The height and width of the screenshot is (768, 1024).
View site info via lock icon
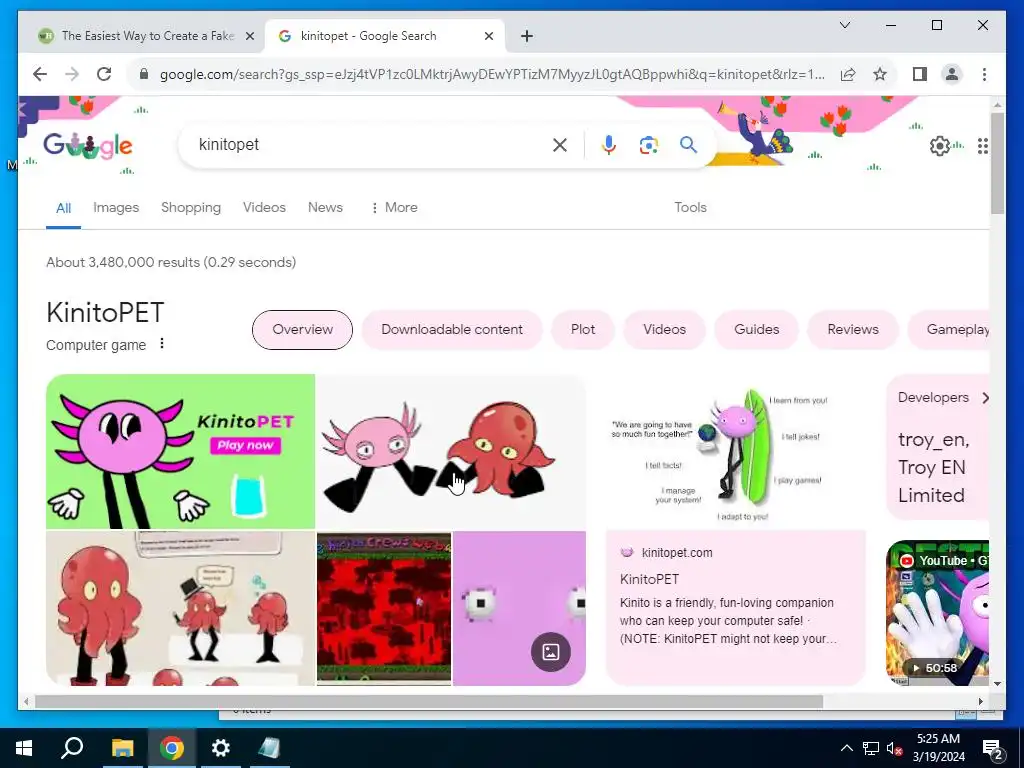pyautogui.click(x=144, y=74)
